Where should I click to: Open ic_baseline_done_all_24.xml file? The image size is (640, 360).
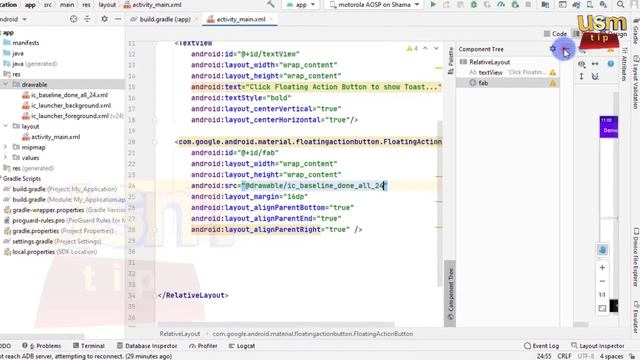69,95
